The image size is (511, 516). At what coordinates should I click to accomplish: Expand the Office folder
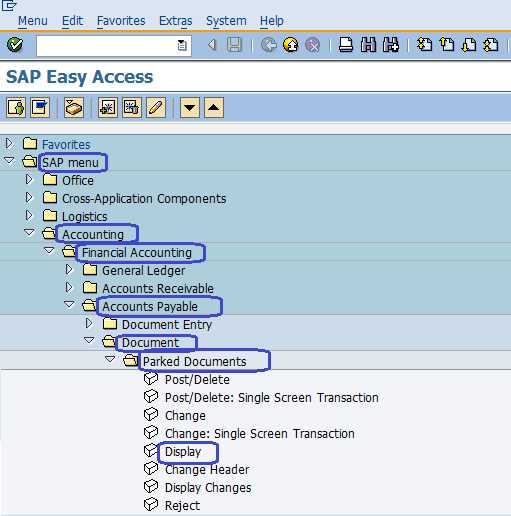point(29,179)
